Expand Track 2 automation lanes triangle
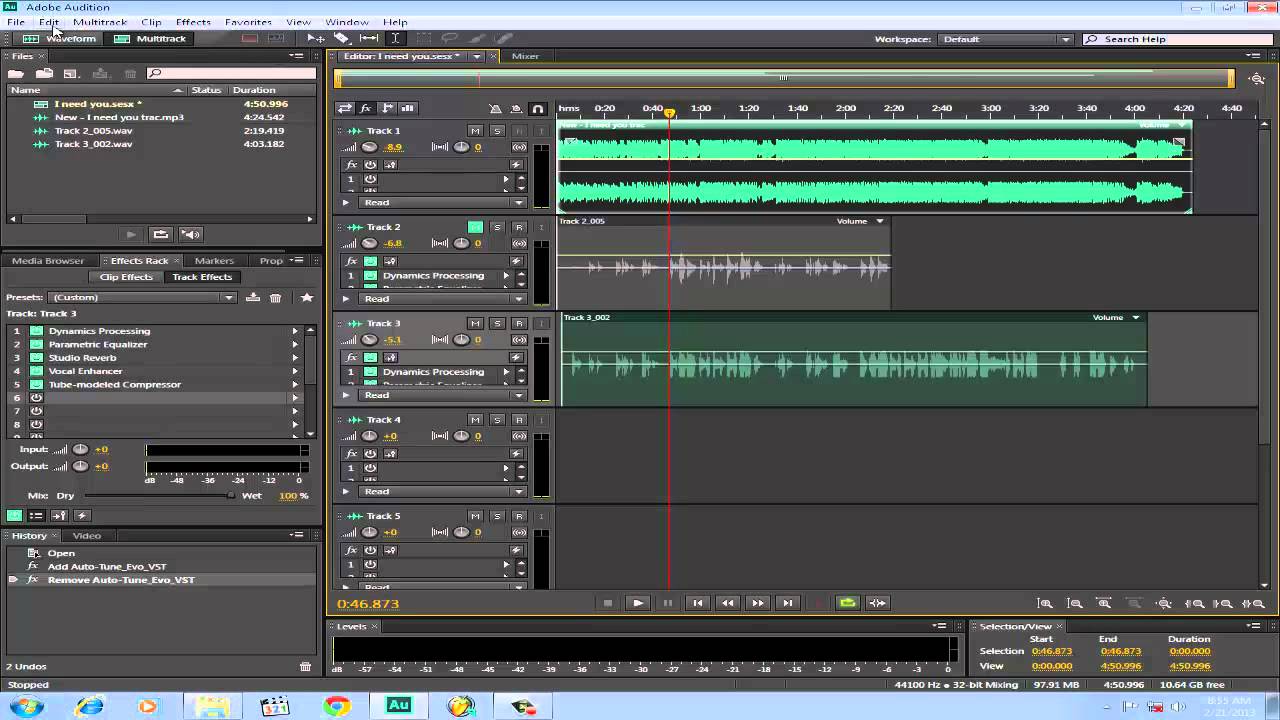 [346, 299]
